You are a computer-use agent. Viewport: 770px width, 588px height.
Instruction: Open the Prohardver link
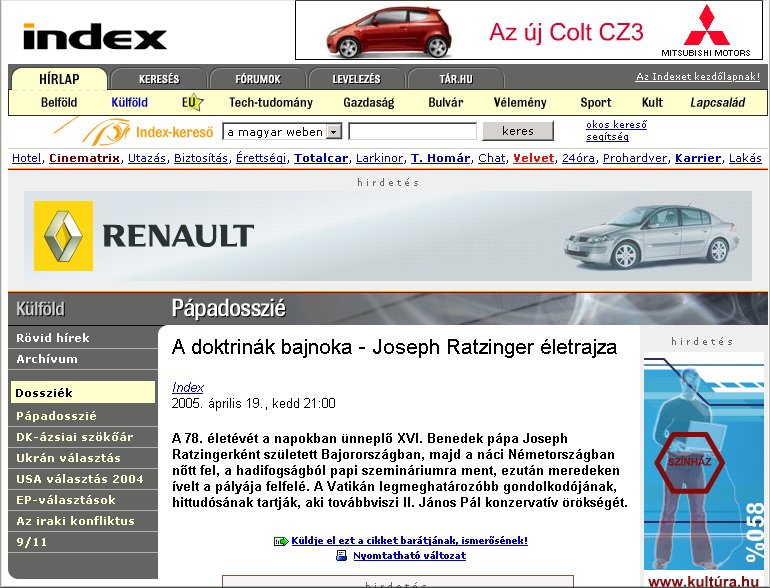(635, 158)
